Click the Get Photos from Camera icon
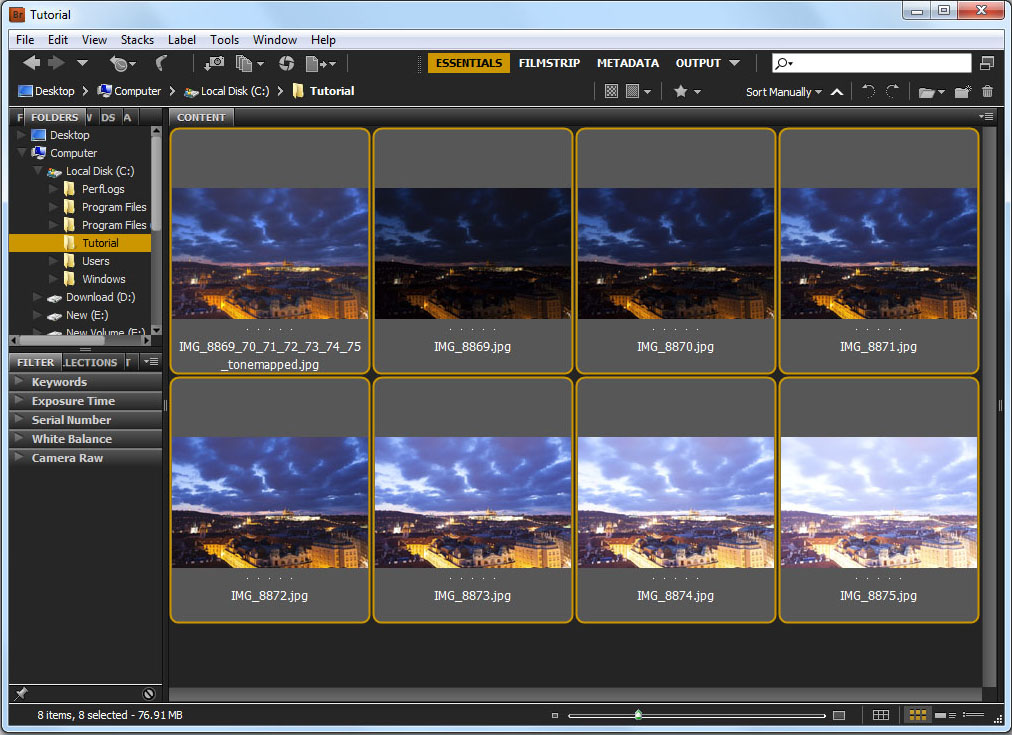 click(x=213, y=63)
